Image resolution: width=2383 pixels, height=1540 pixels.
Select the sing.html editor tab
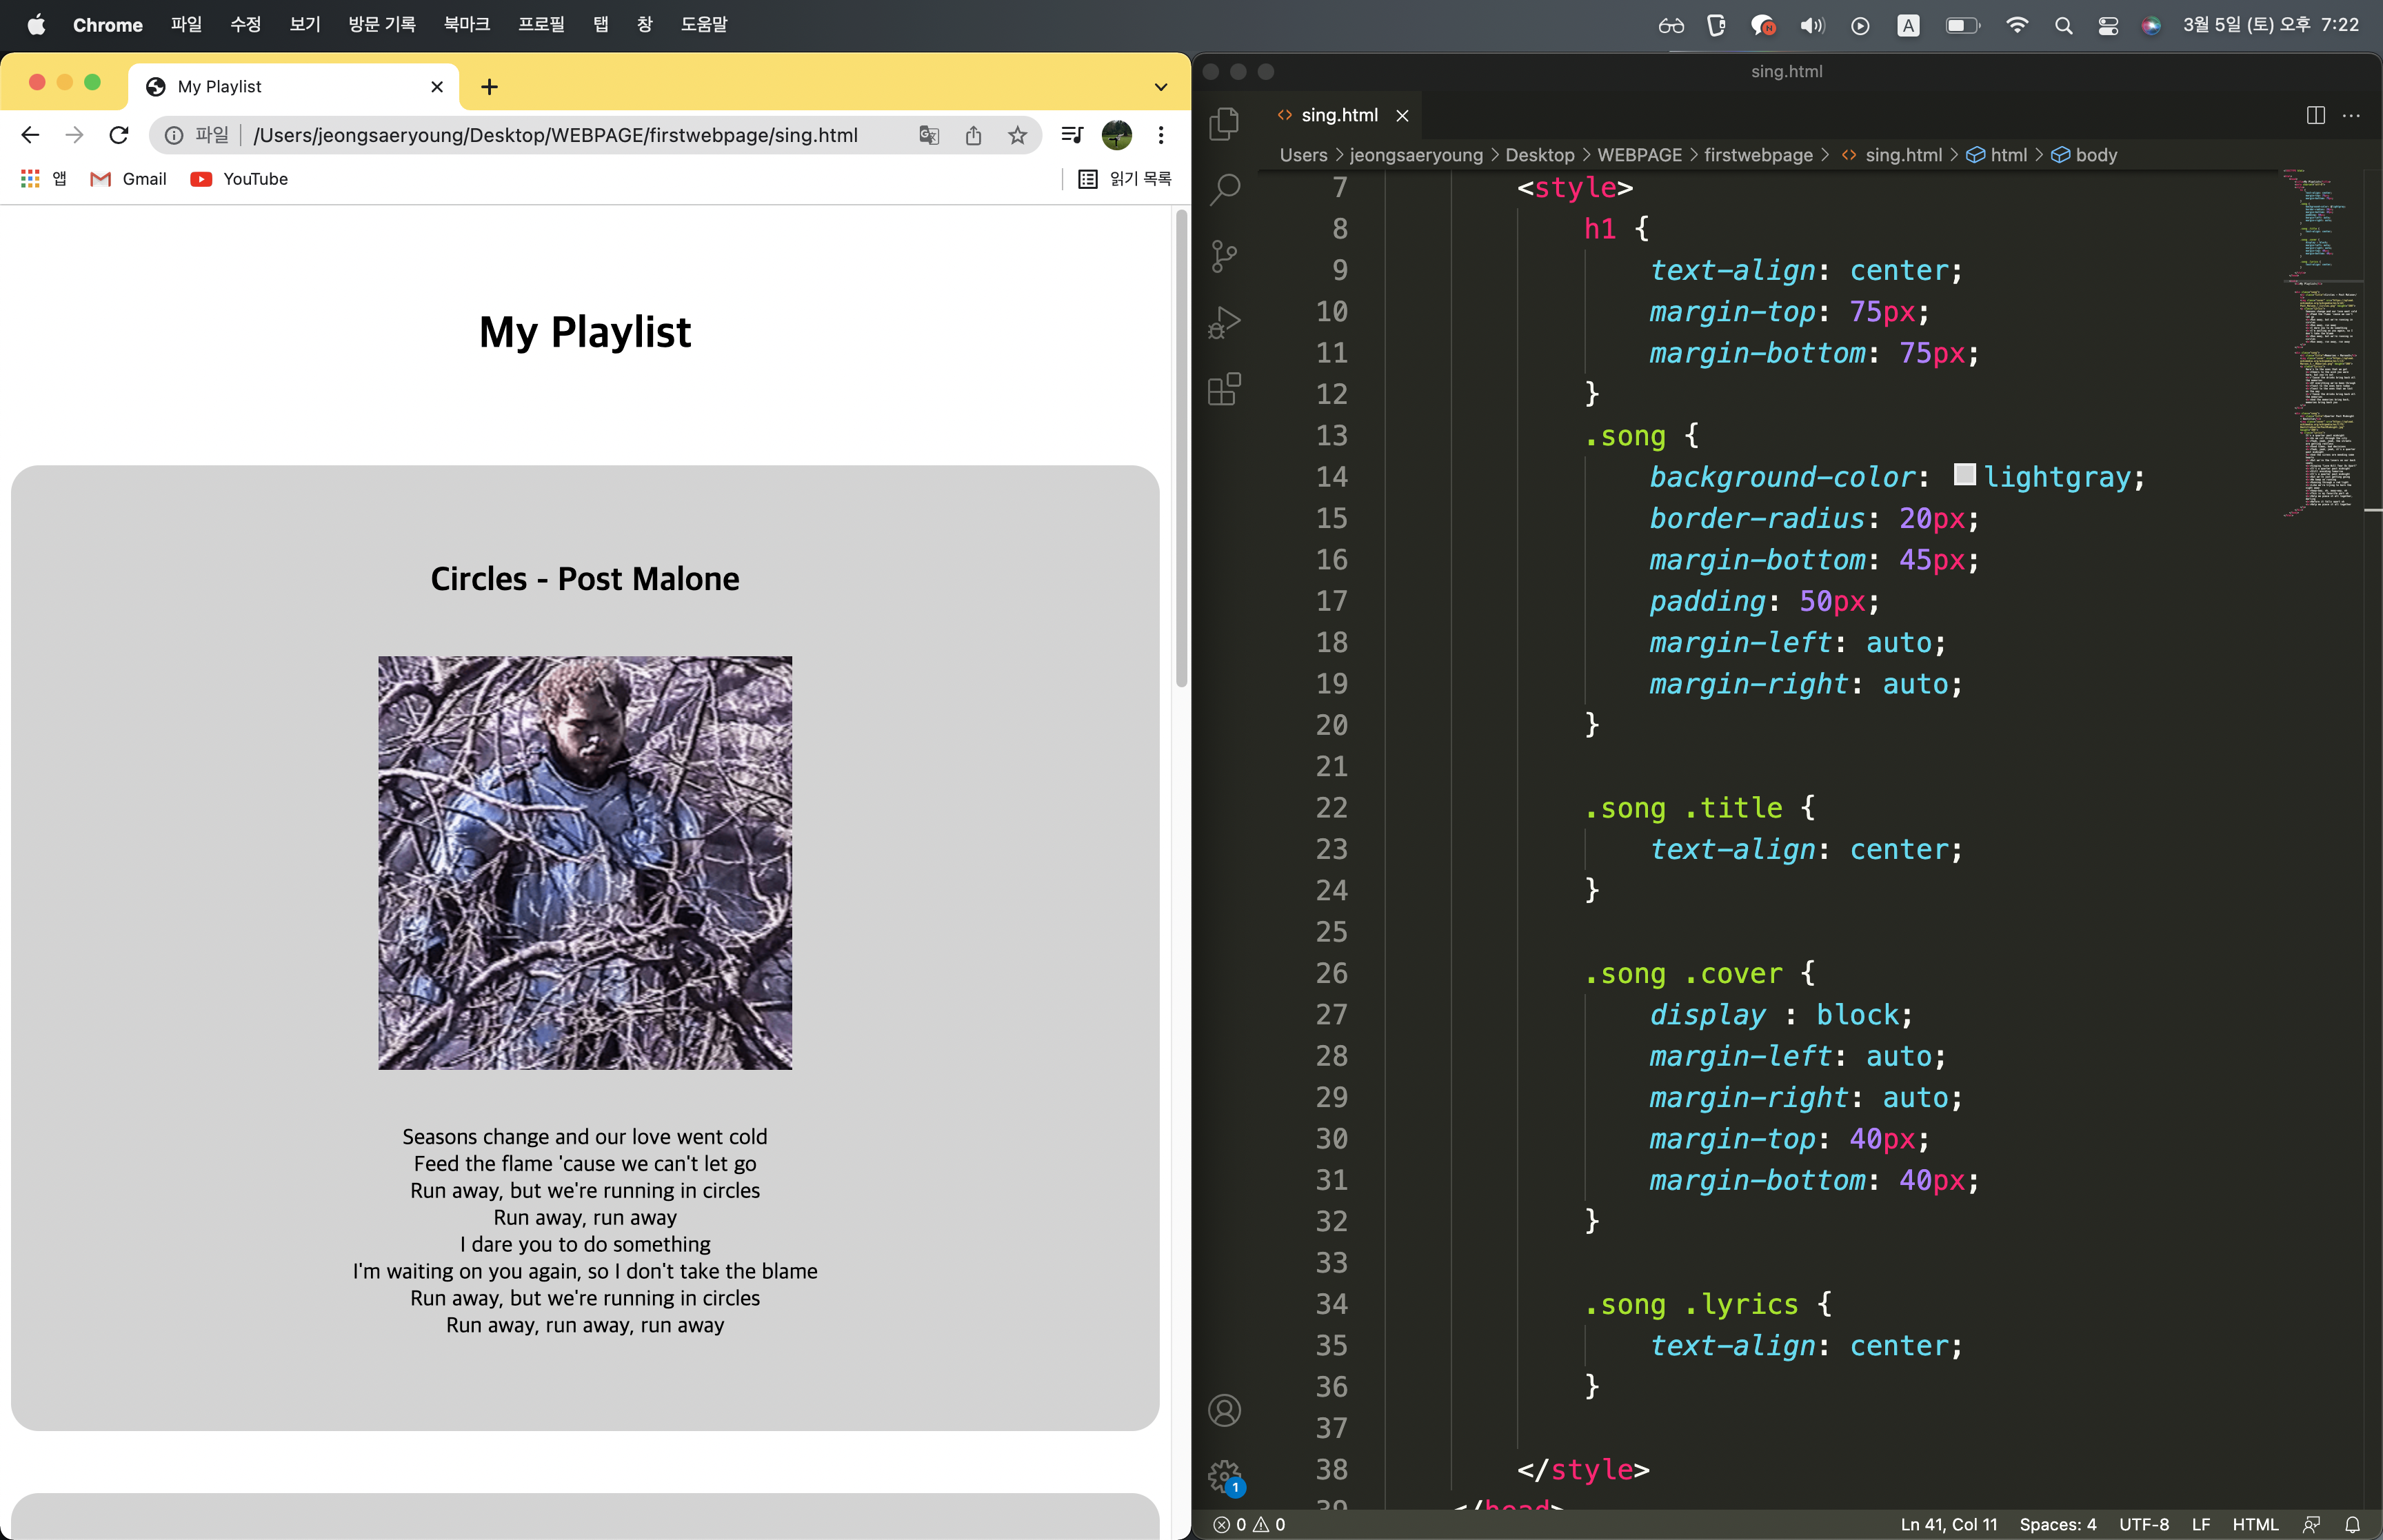click(x=1338, y=115)
